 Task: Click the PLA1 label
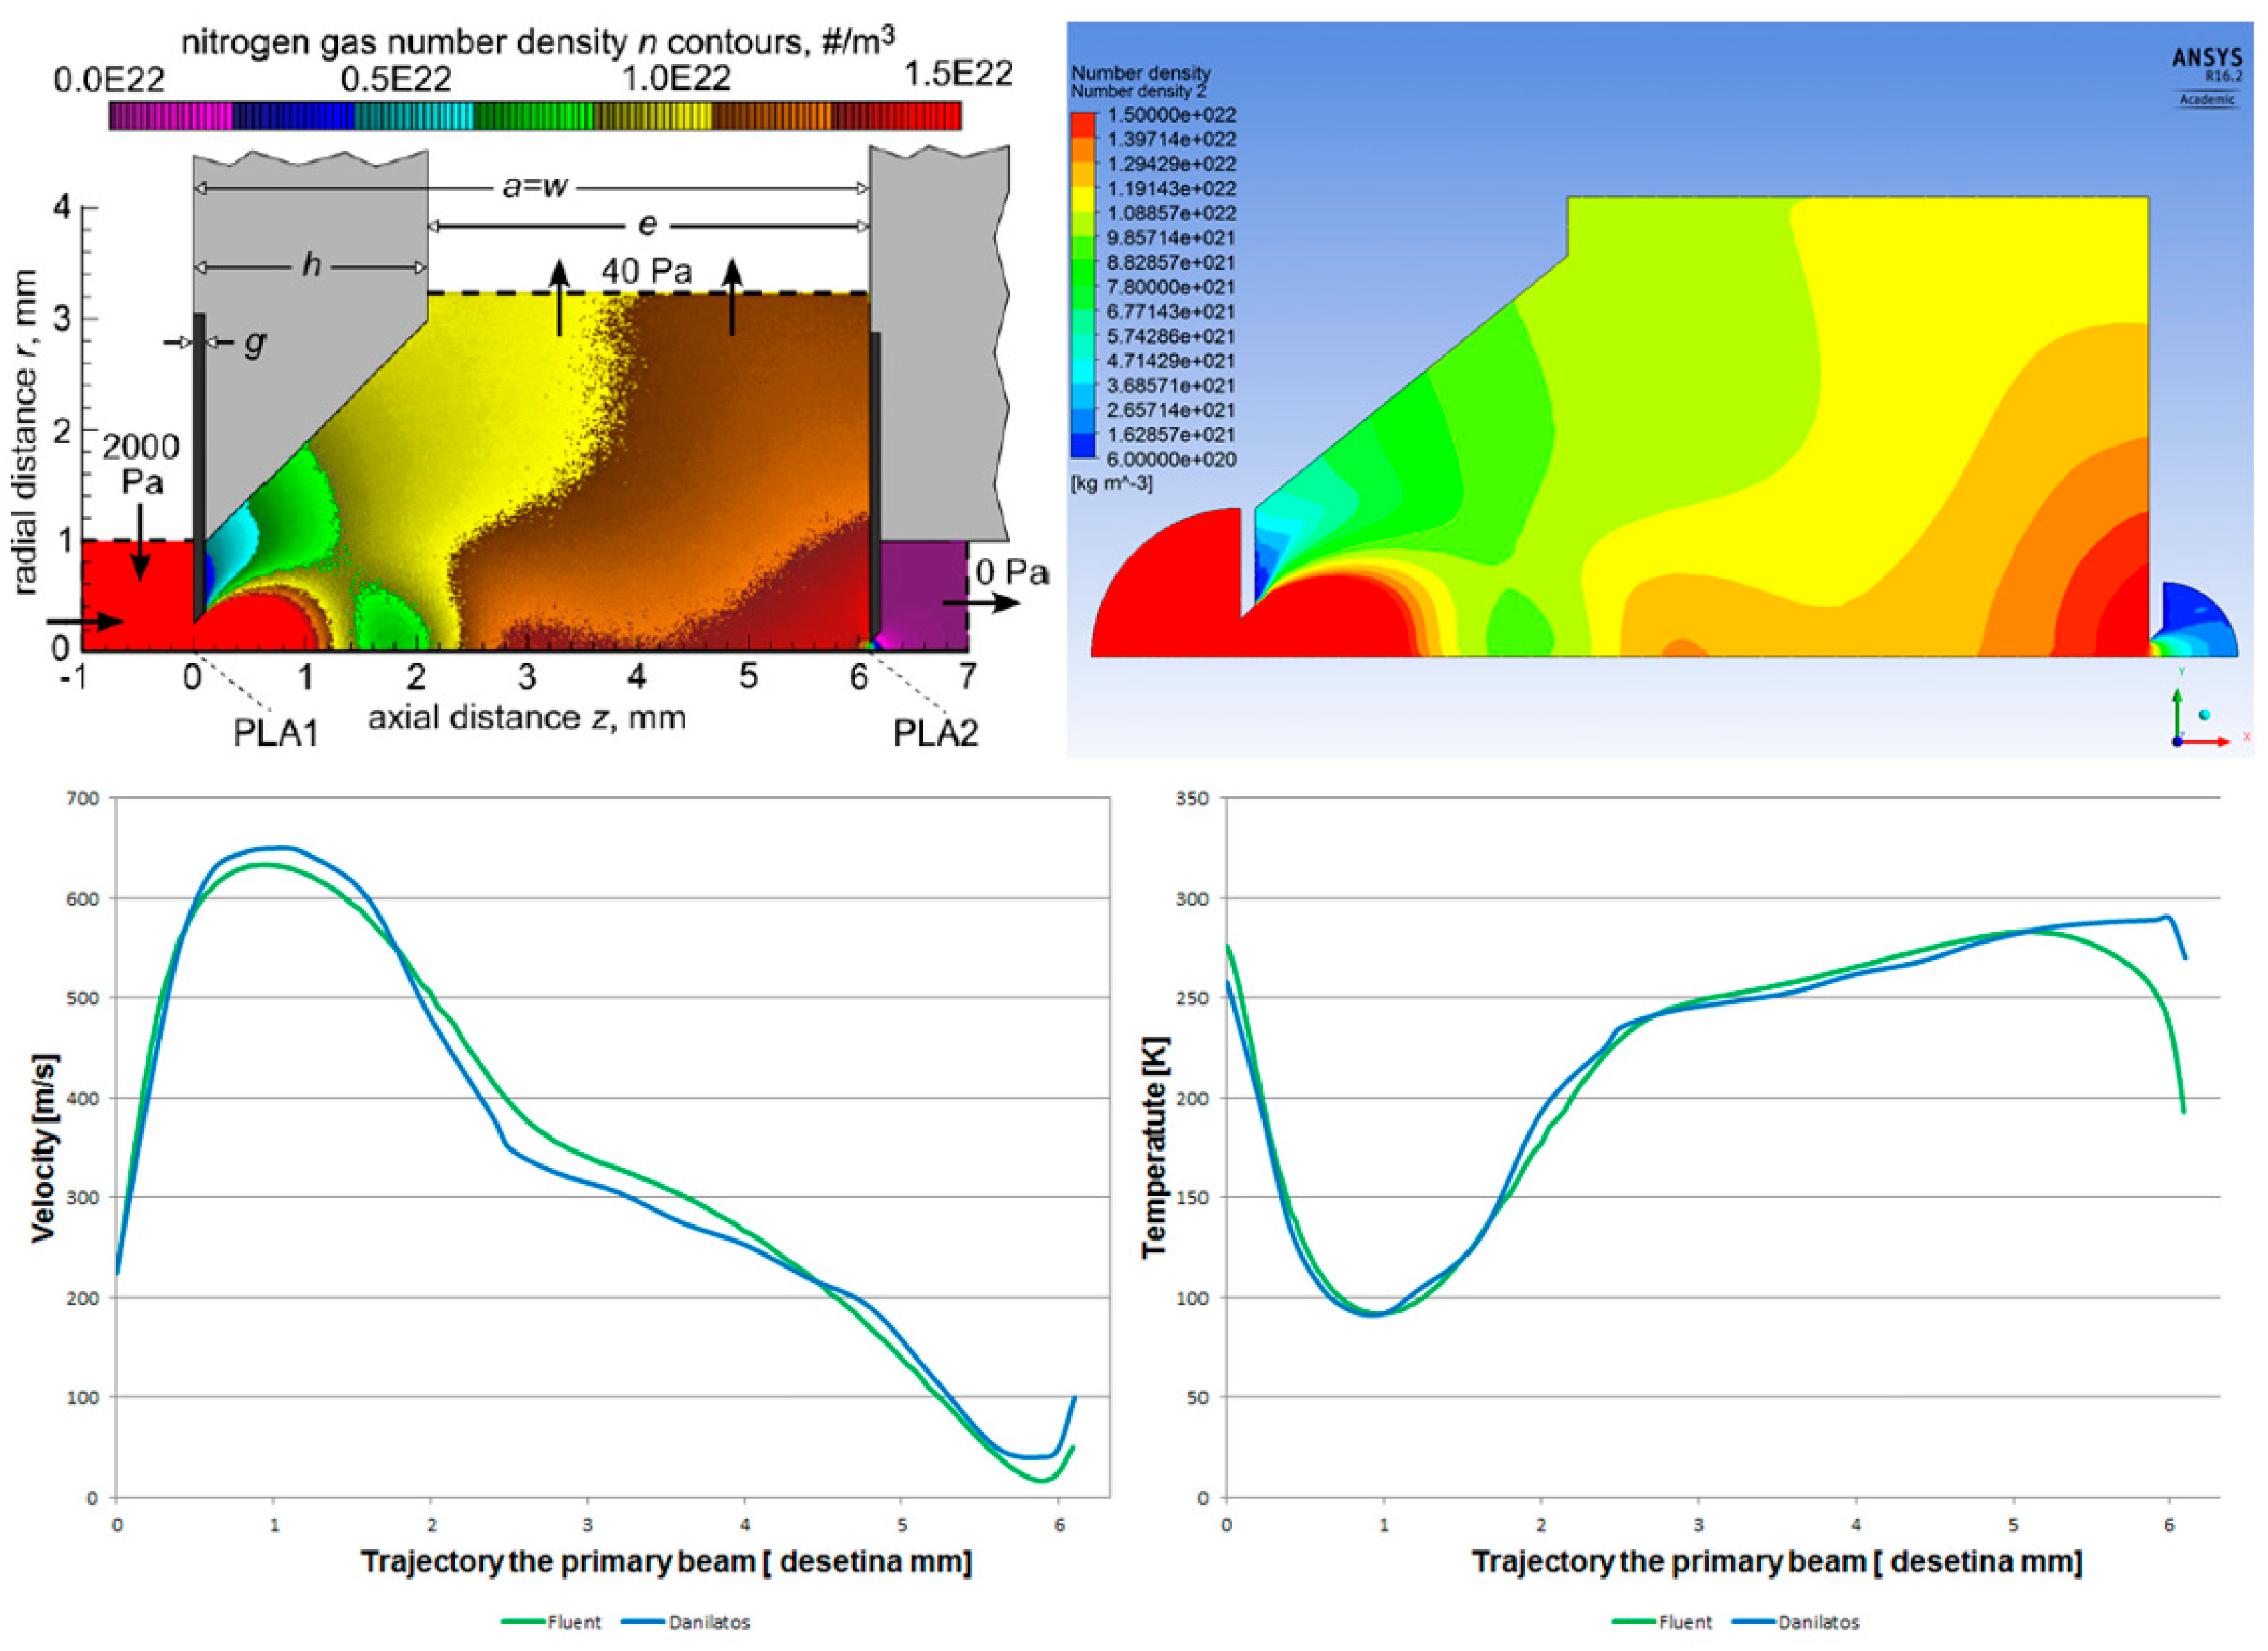pyautogui.click(x=275, y=733)
